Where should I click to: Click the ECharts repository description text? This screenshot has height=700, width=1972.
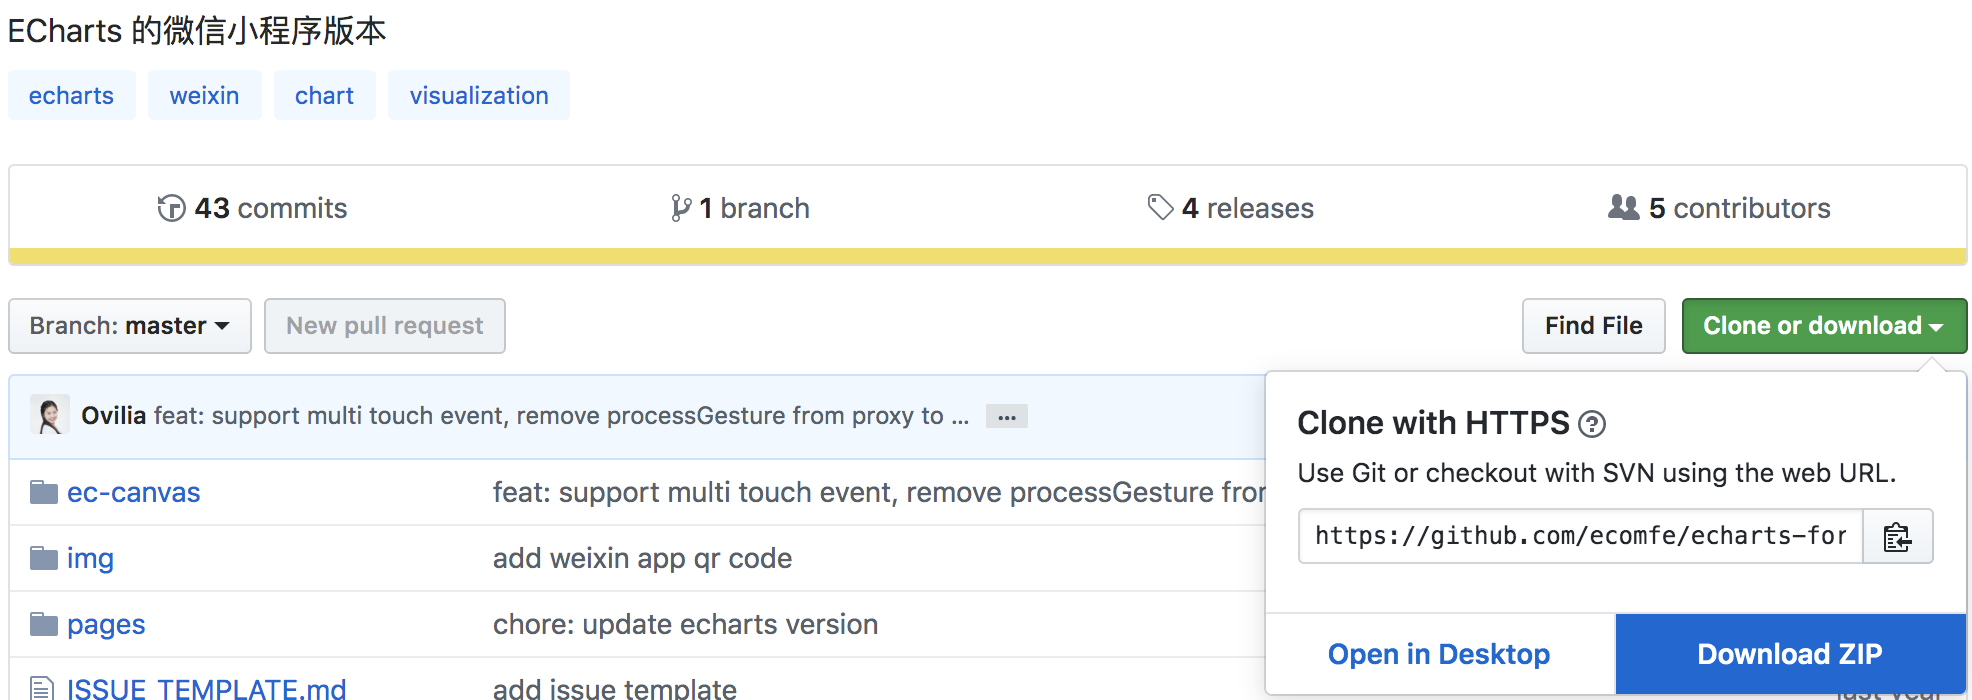[197, 30]
